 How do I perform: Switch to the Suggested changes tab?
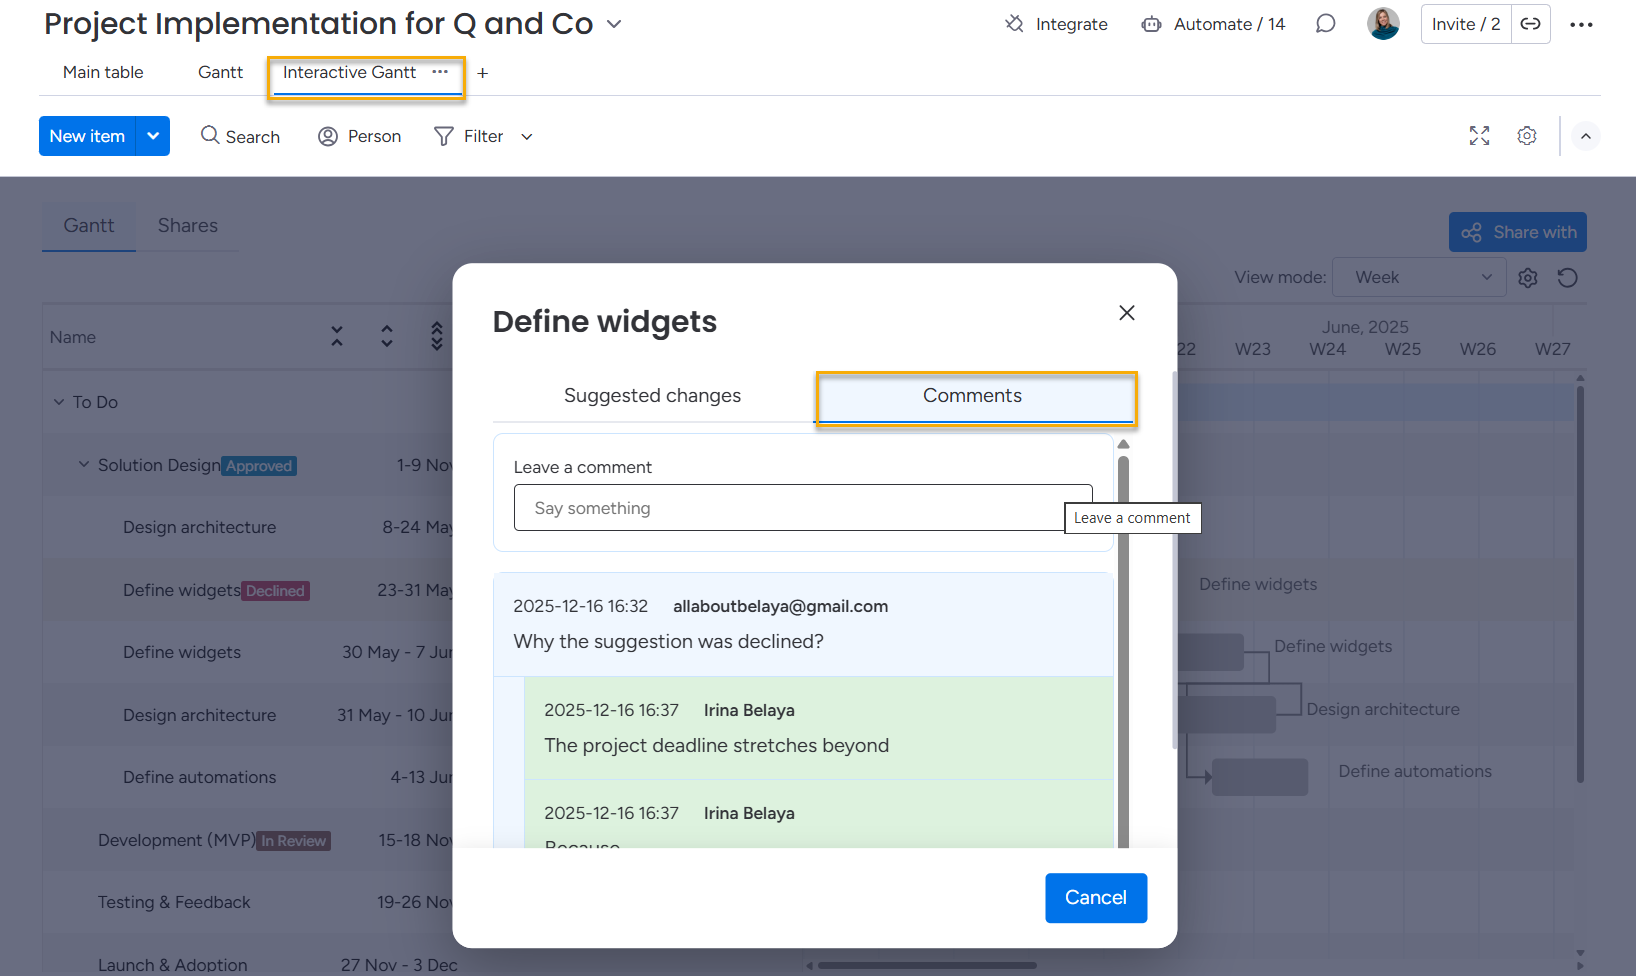tap(652, 396)
